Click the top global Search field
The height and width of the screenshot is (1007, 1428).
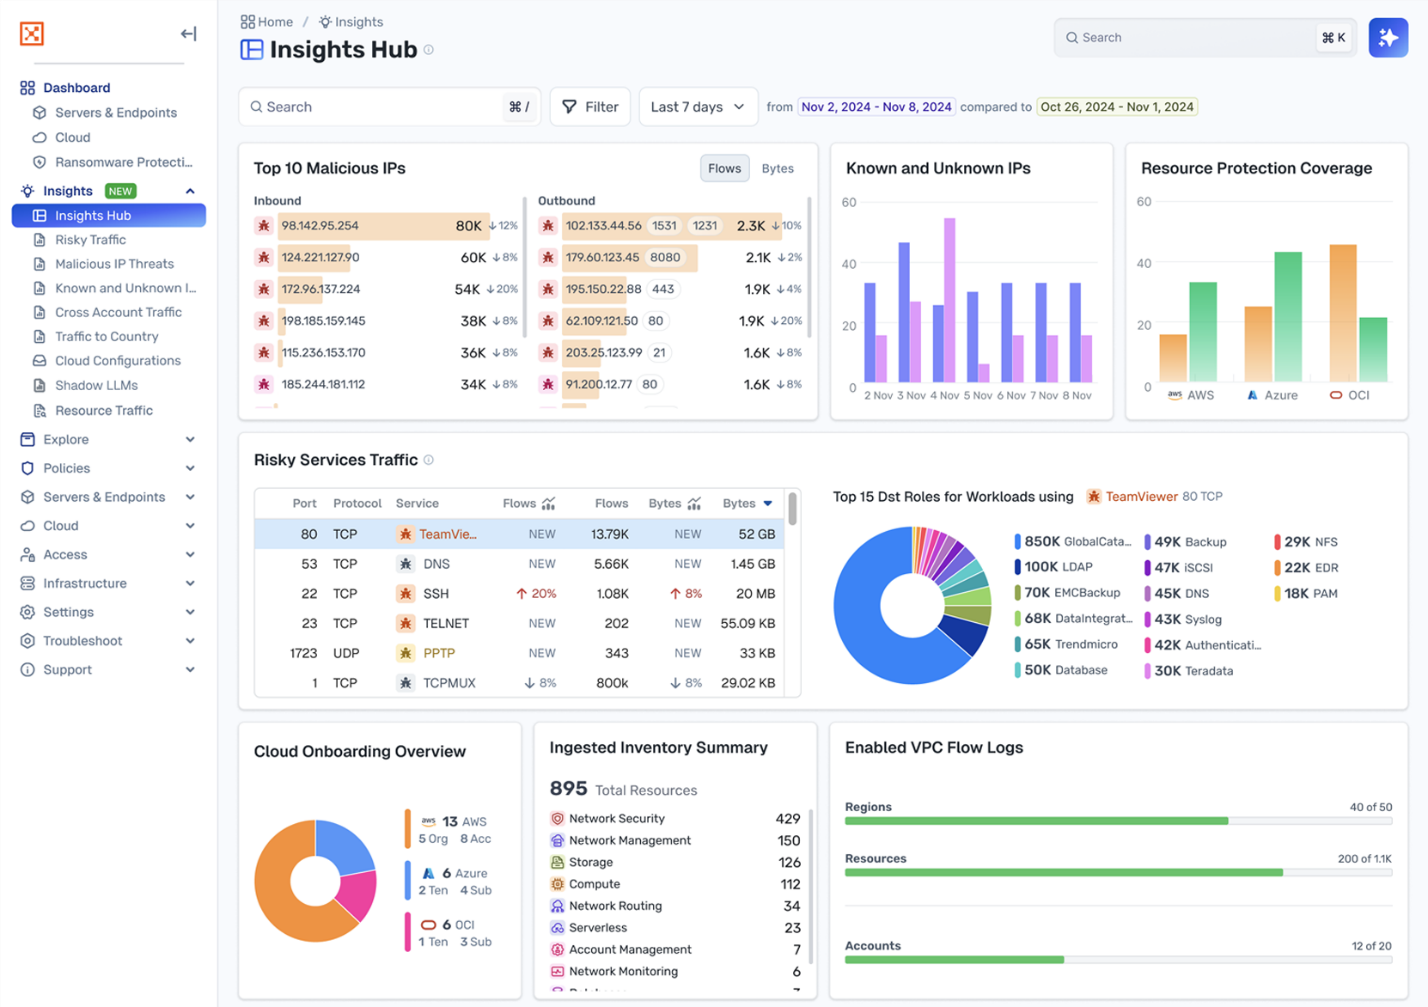[1205, 38]
